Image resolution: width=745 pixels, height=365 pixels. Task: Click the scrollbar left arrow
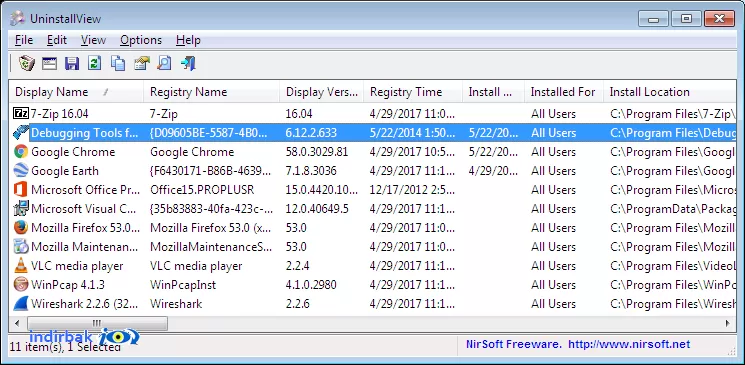tap(18, 324)
